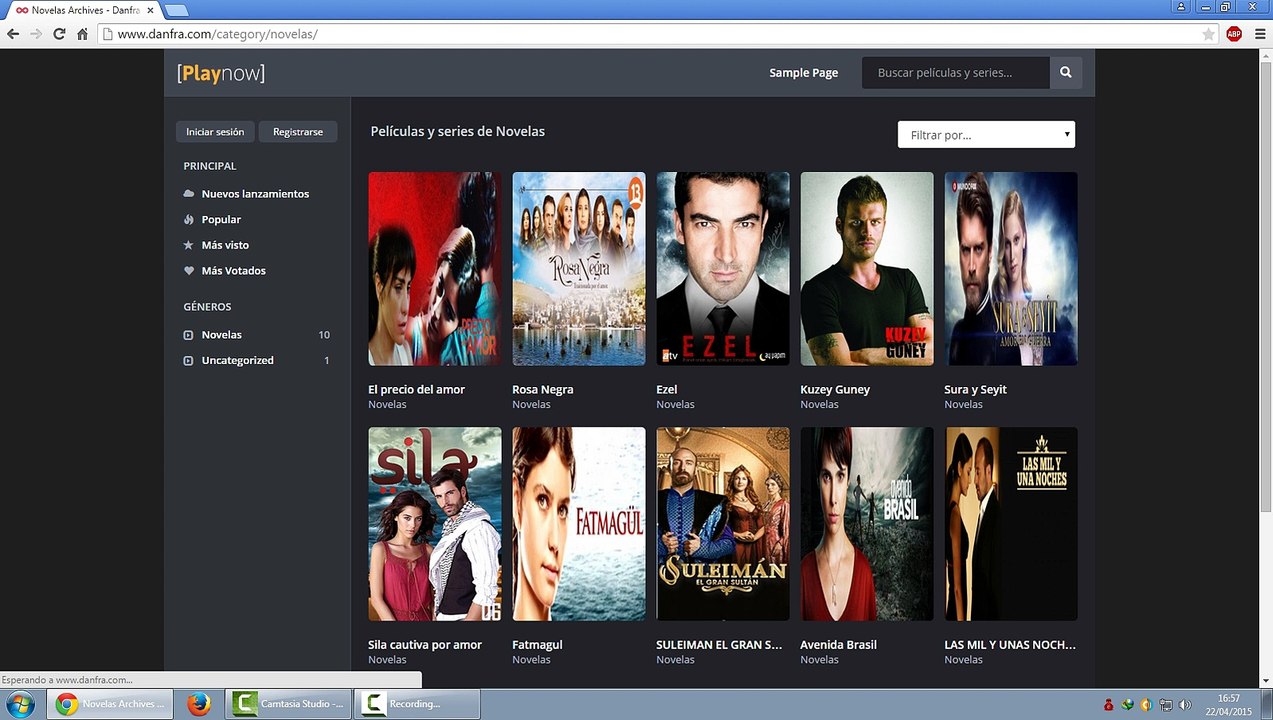Open the El precio del amor title link
The image size is (1273, 720).
point(416,389)
